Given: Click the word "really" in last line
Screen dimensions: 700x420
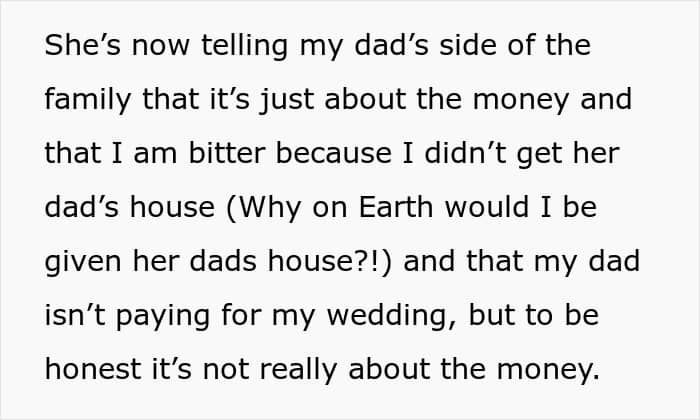Looking at the screenshot, I should point(298,371).
